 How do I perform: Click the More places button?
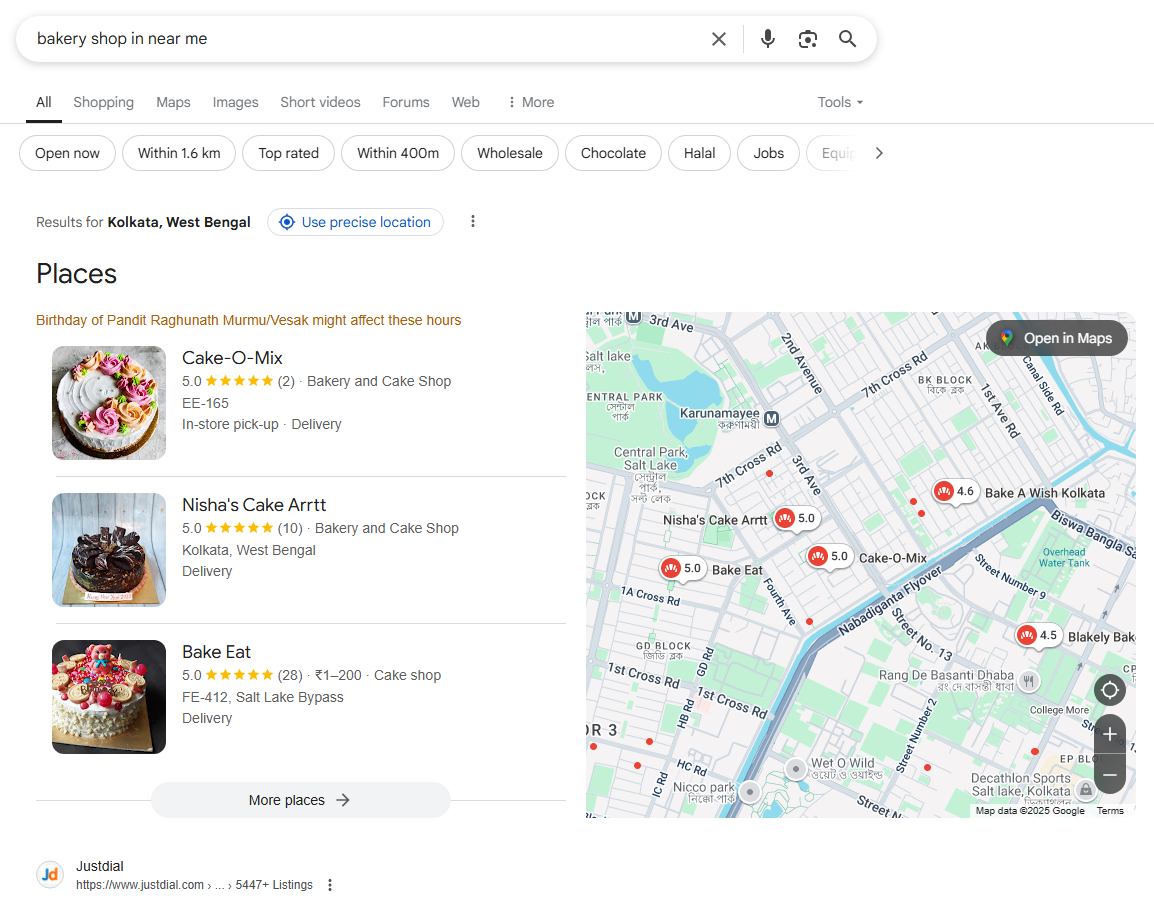300,800
